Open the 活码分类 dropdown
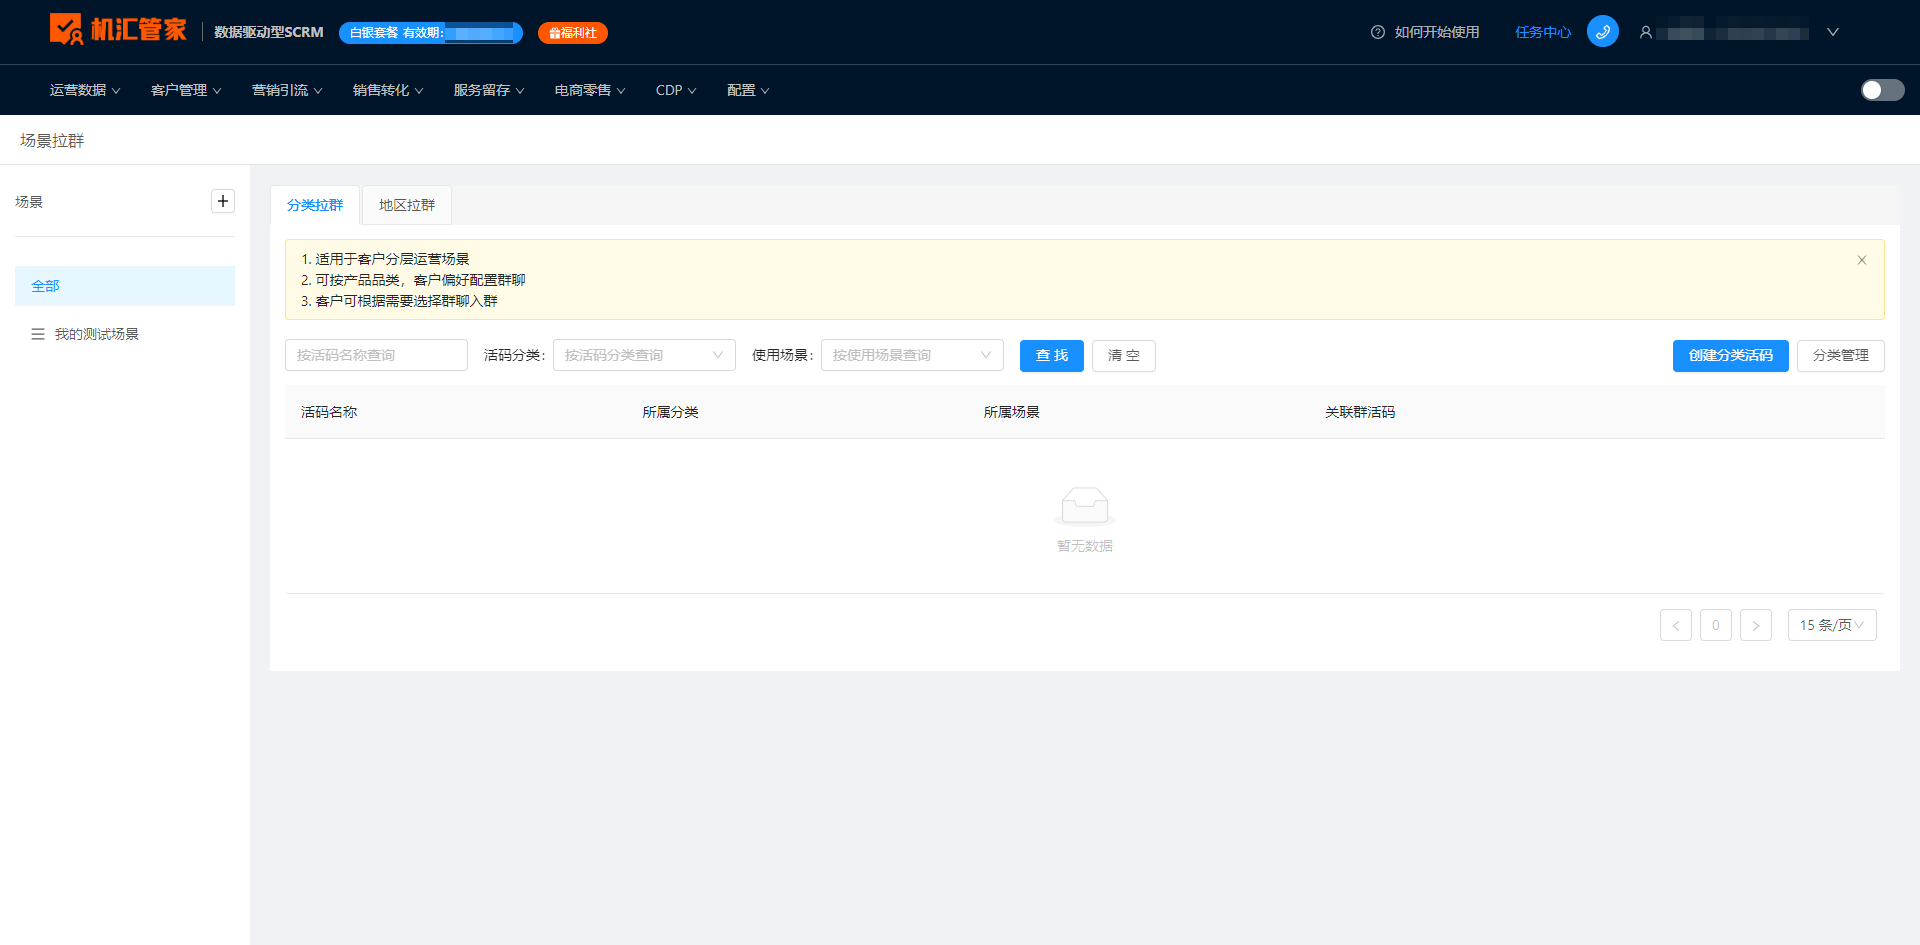The image size is (1920, 945). [x=644, y=355]
